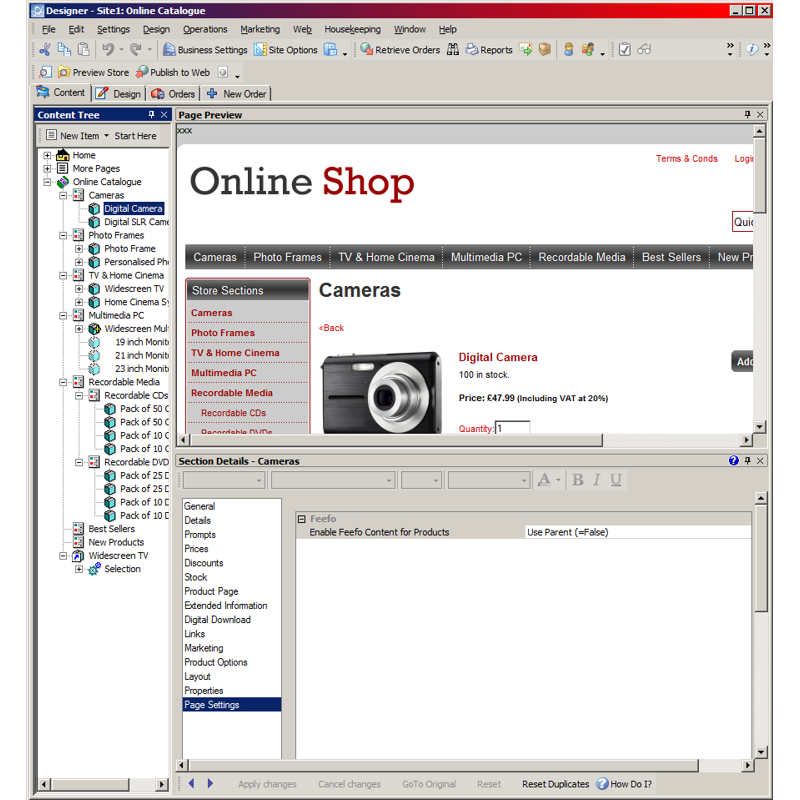Click Start Here in Content Tree
The width and height of the screenshot is (800, 800).
[x=135, y=136]
